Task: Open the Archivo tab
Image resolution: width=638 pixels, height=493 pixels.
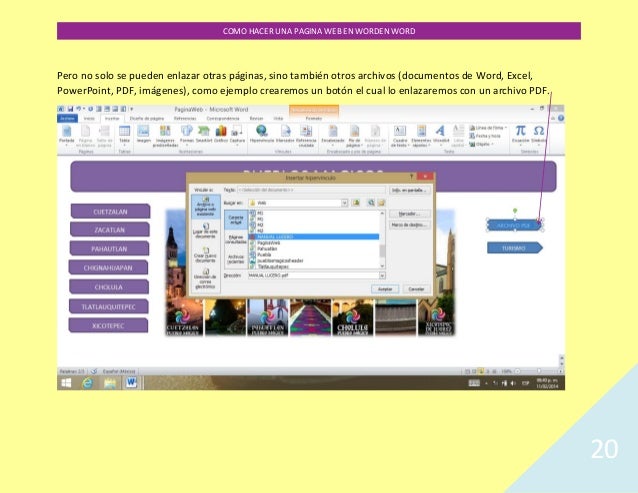Action: pyautogui.click(x=67, y=118)
